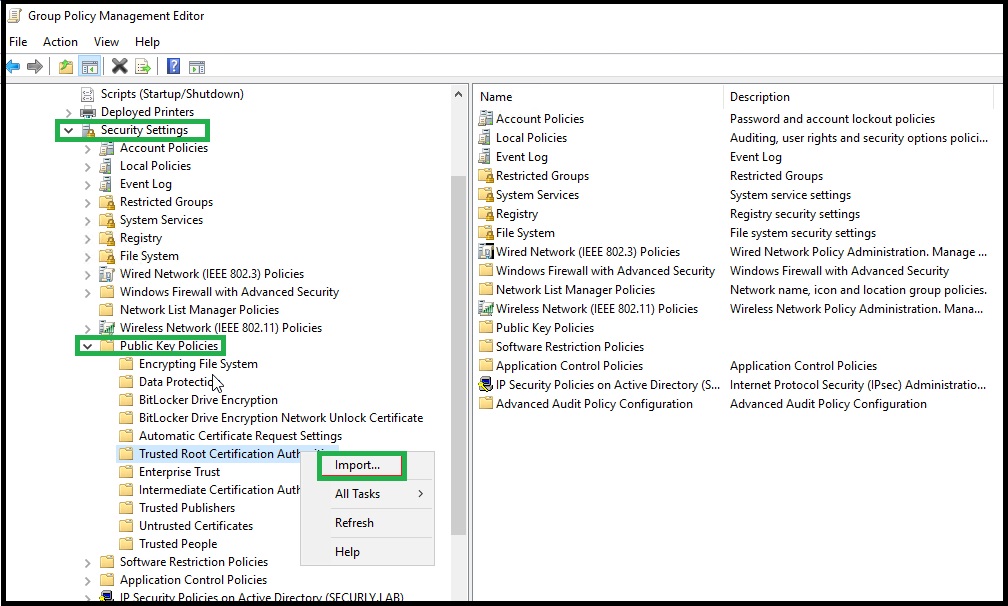The height and width of the screenshot is (606, 1008).
Task: Click the Up One Level folder icon
Action: (x=65, y=67)
